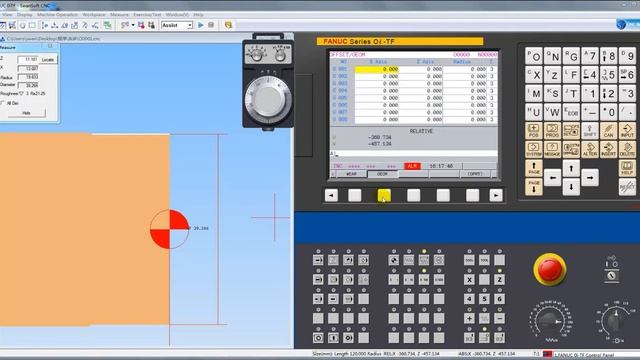Click the X address key on keypad

click(533, 75)
